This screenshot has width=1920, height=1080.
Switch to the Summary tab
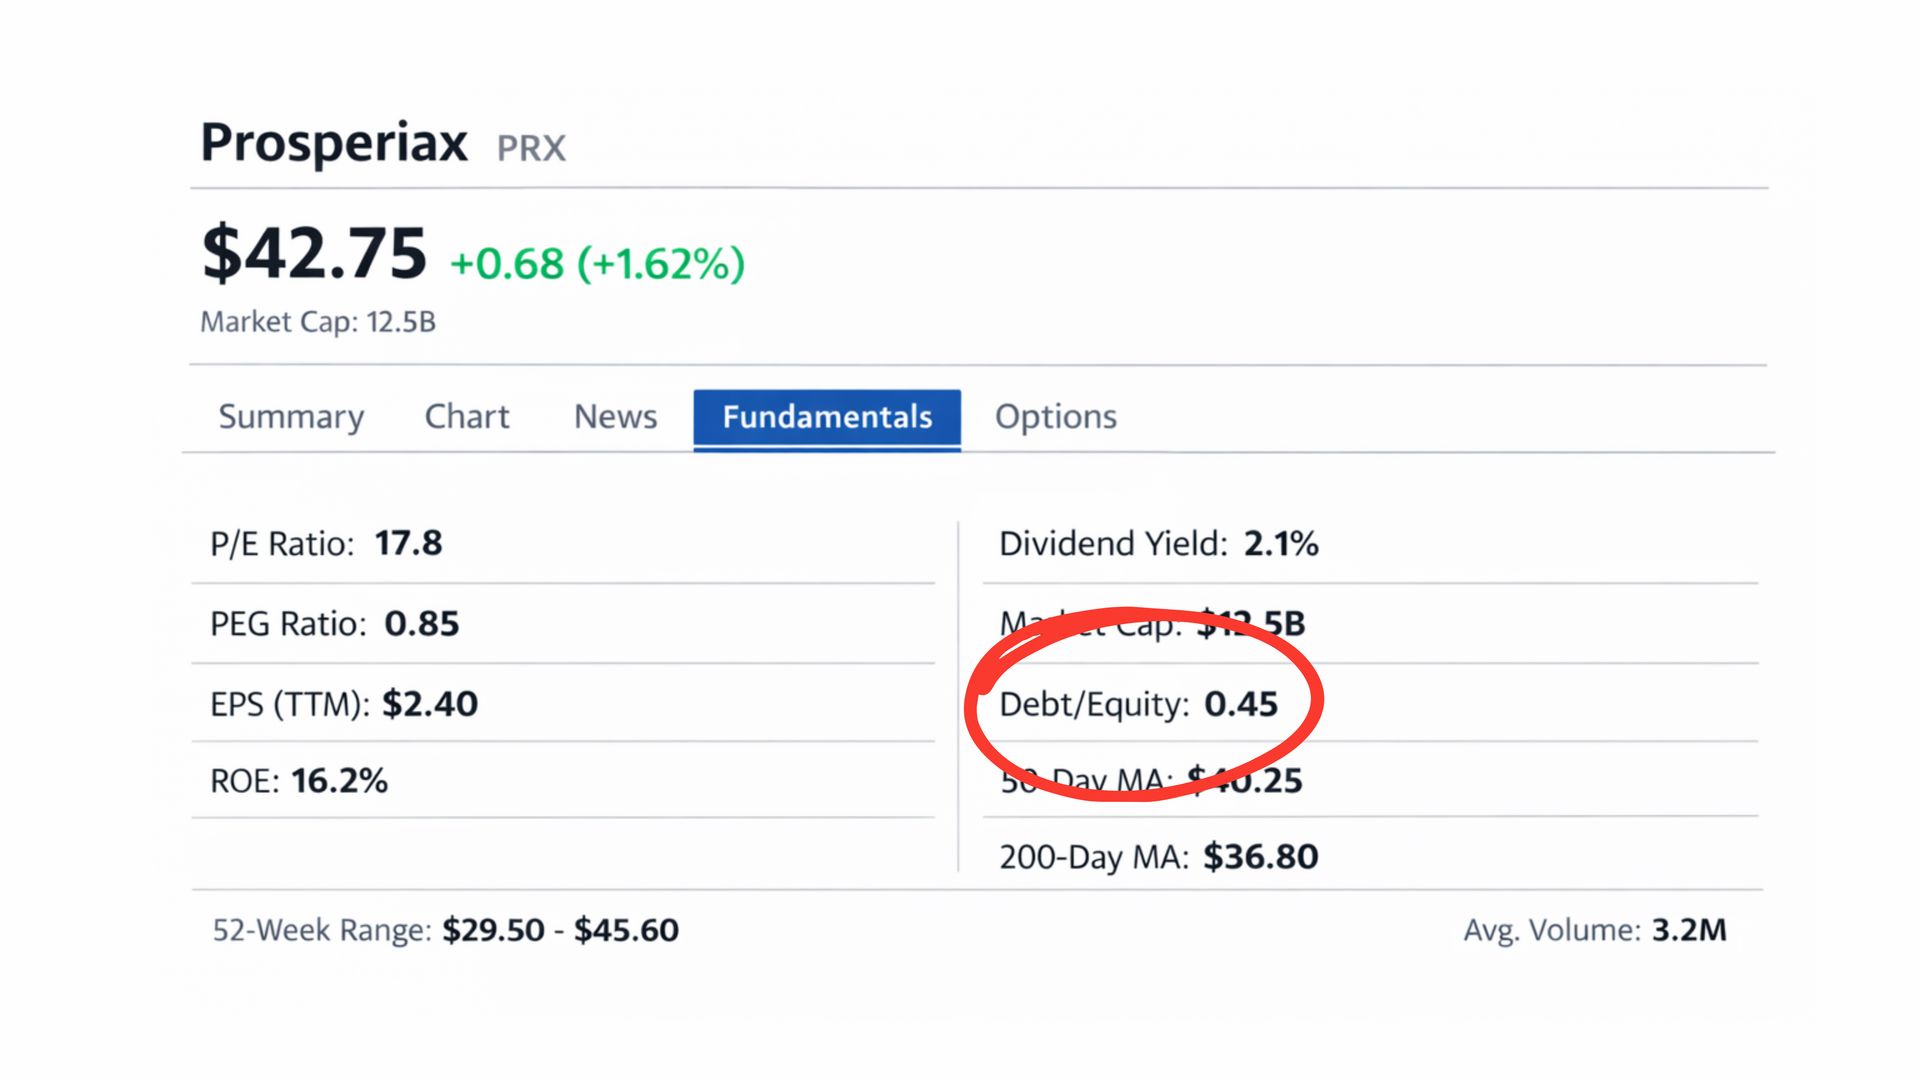pyautogui.click(x=291, y=416)
